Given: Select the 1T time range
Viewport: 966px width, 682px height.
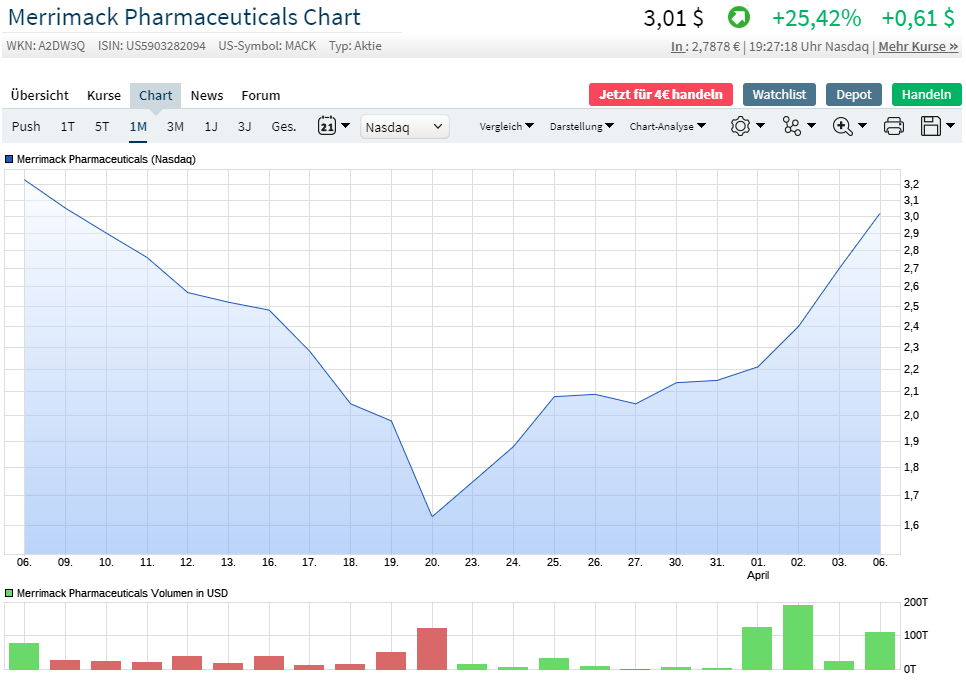Looking at the screenshot, I should click(x=67, y=126).
